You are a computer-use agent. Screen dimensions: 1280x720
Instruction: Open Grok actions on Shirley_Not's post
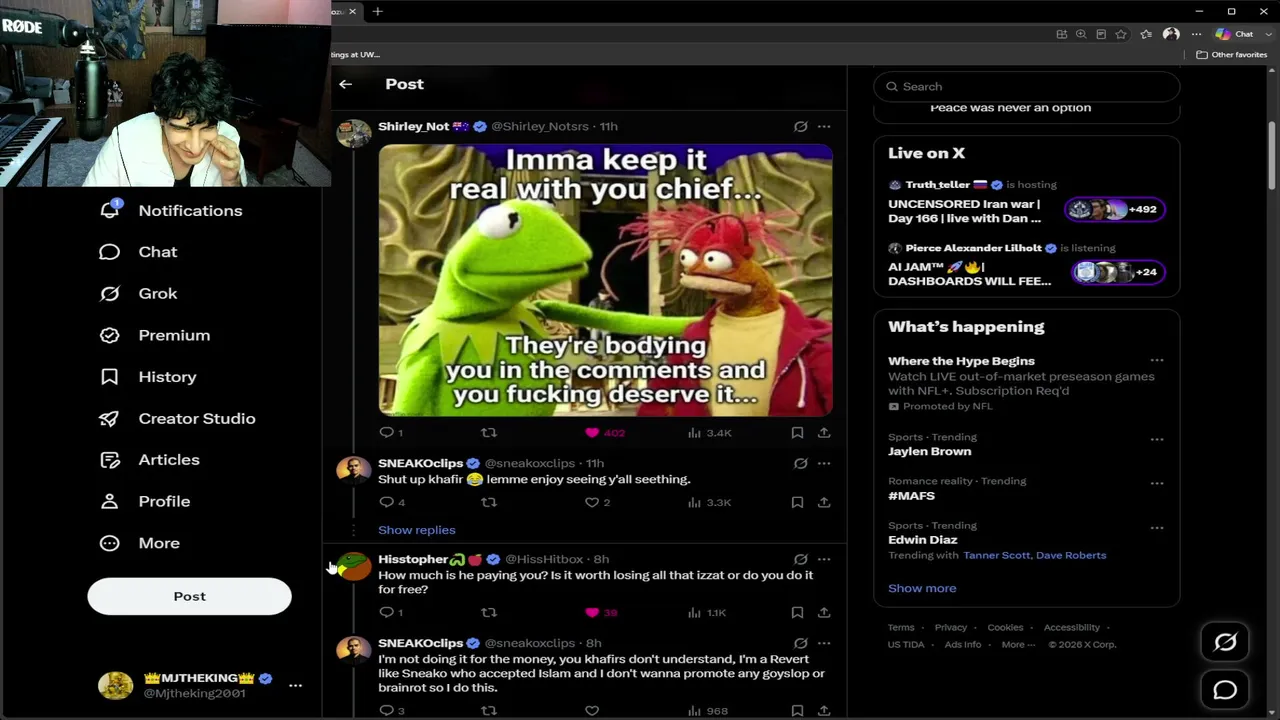pos(800,126)
